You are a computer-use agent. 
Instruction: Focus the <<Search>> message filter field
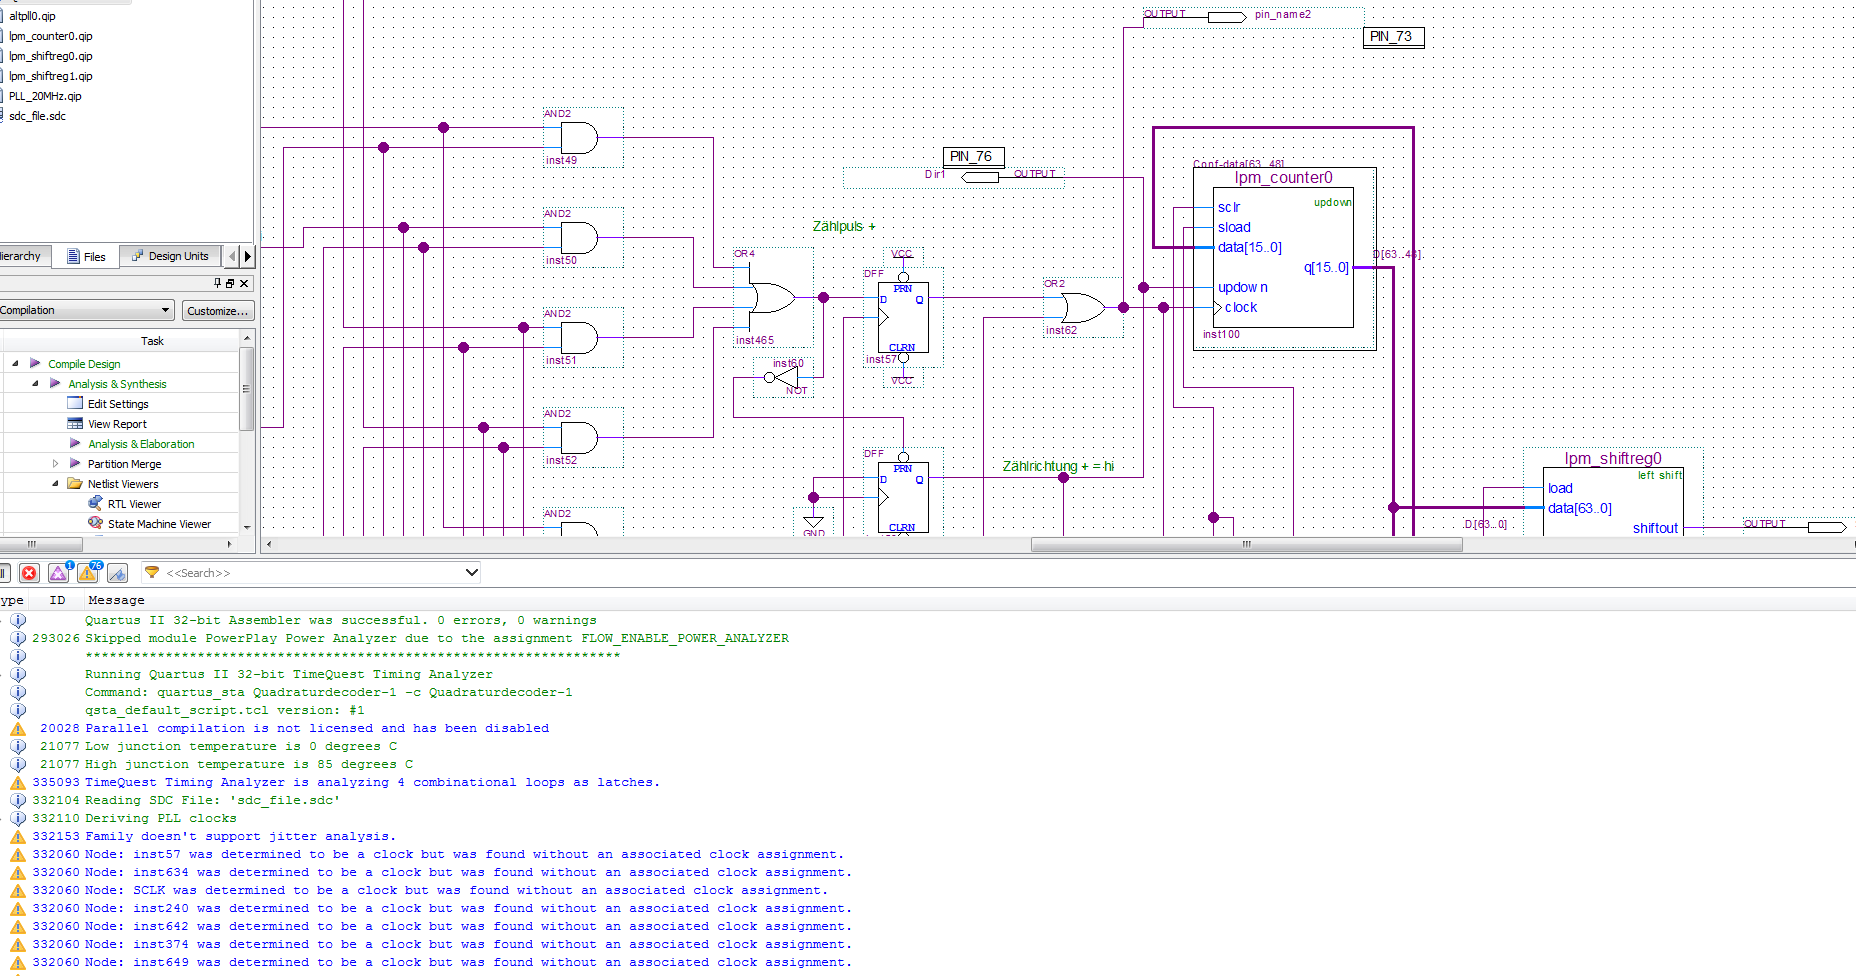point(313,573)
